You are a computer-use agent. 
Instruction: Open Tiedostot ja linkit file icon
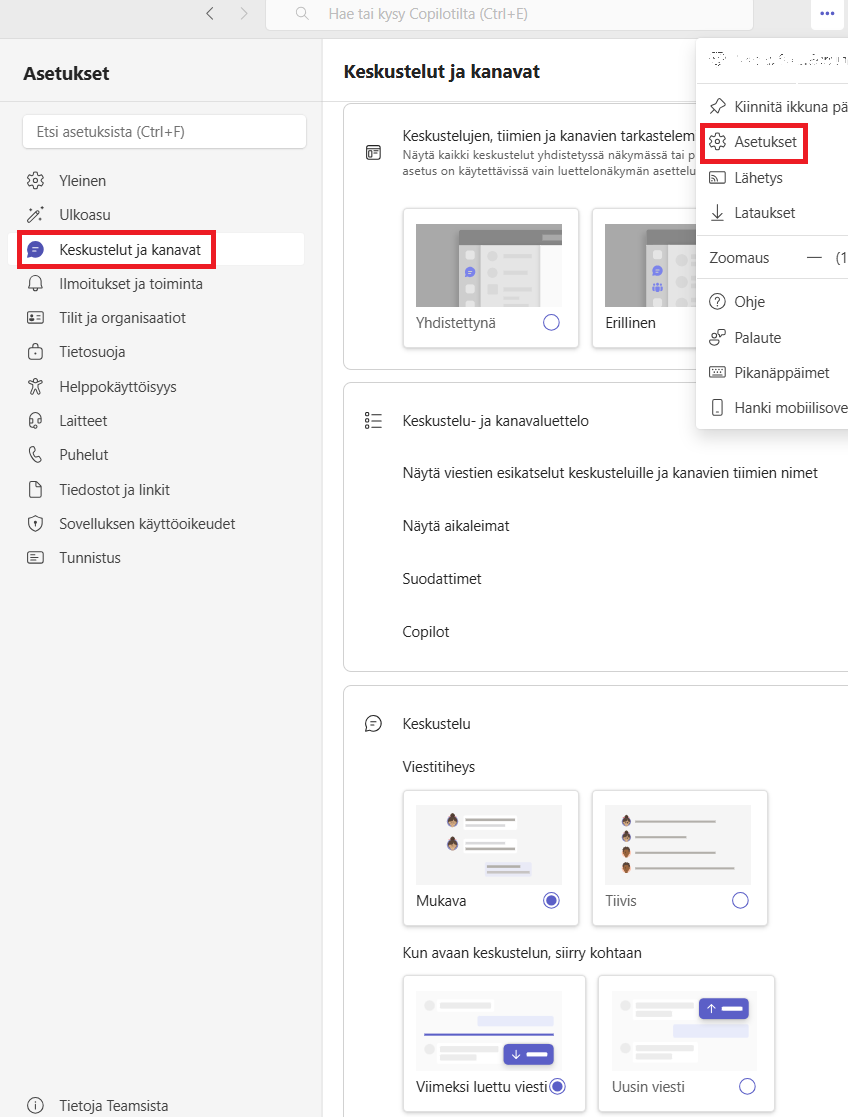click(x=35, y=489)
